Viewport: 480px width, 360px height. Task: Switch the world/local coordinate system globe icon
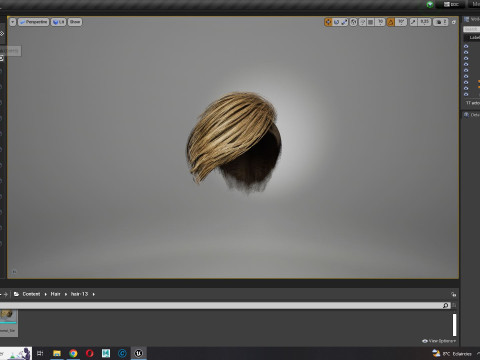coord(354,22)
